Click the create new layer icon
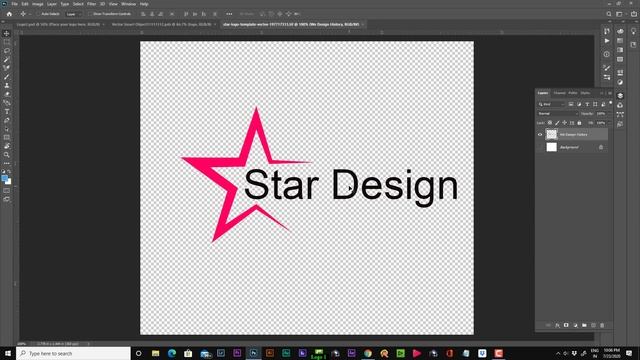Image resolution: width=640 pixels, height=360 pixels. [593, 325]
